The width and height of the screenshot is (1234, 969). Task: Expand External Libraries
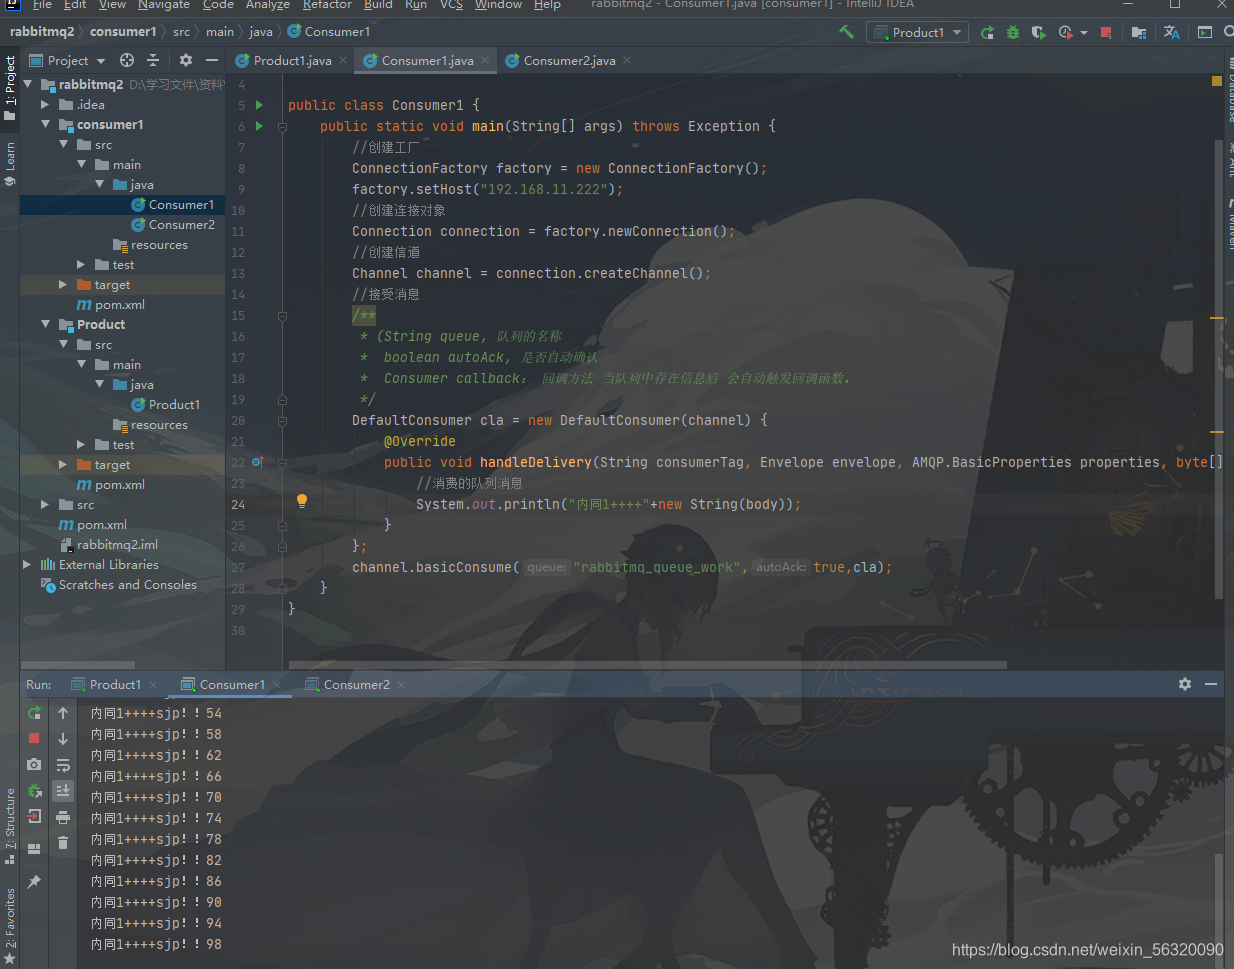click(x=27, y=564)
